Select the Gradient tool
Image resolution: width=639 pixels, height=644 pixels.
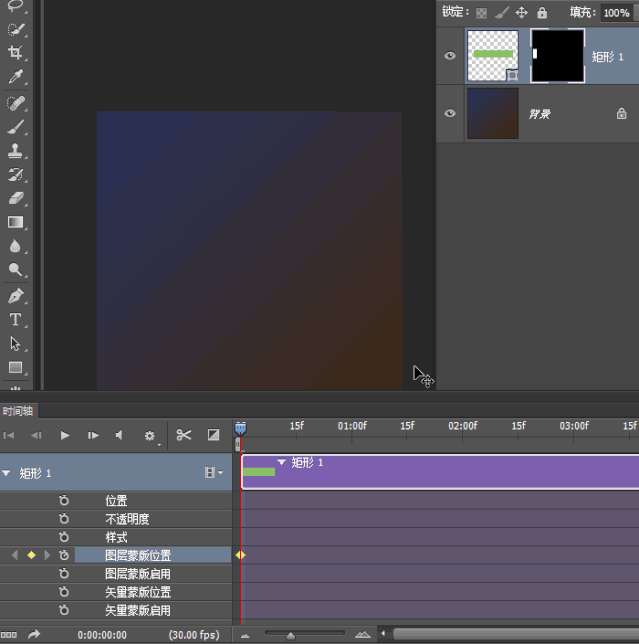pos(15,222)
